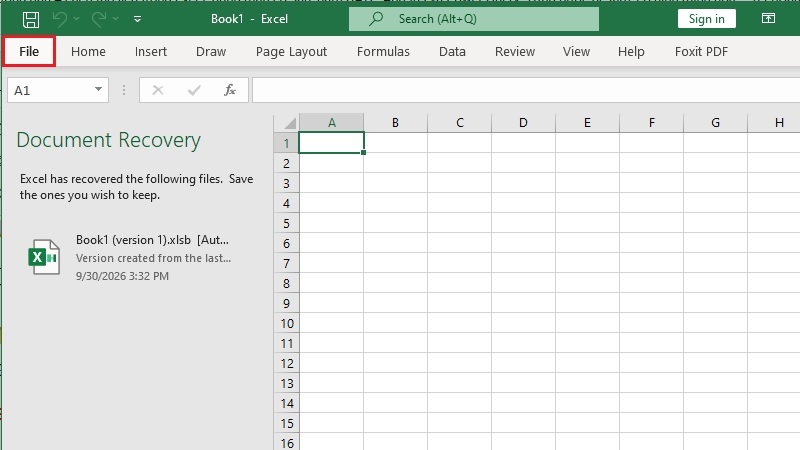Open the Draw ribbon tab

point(211,52)
